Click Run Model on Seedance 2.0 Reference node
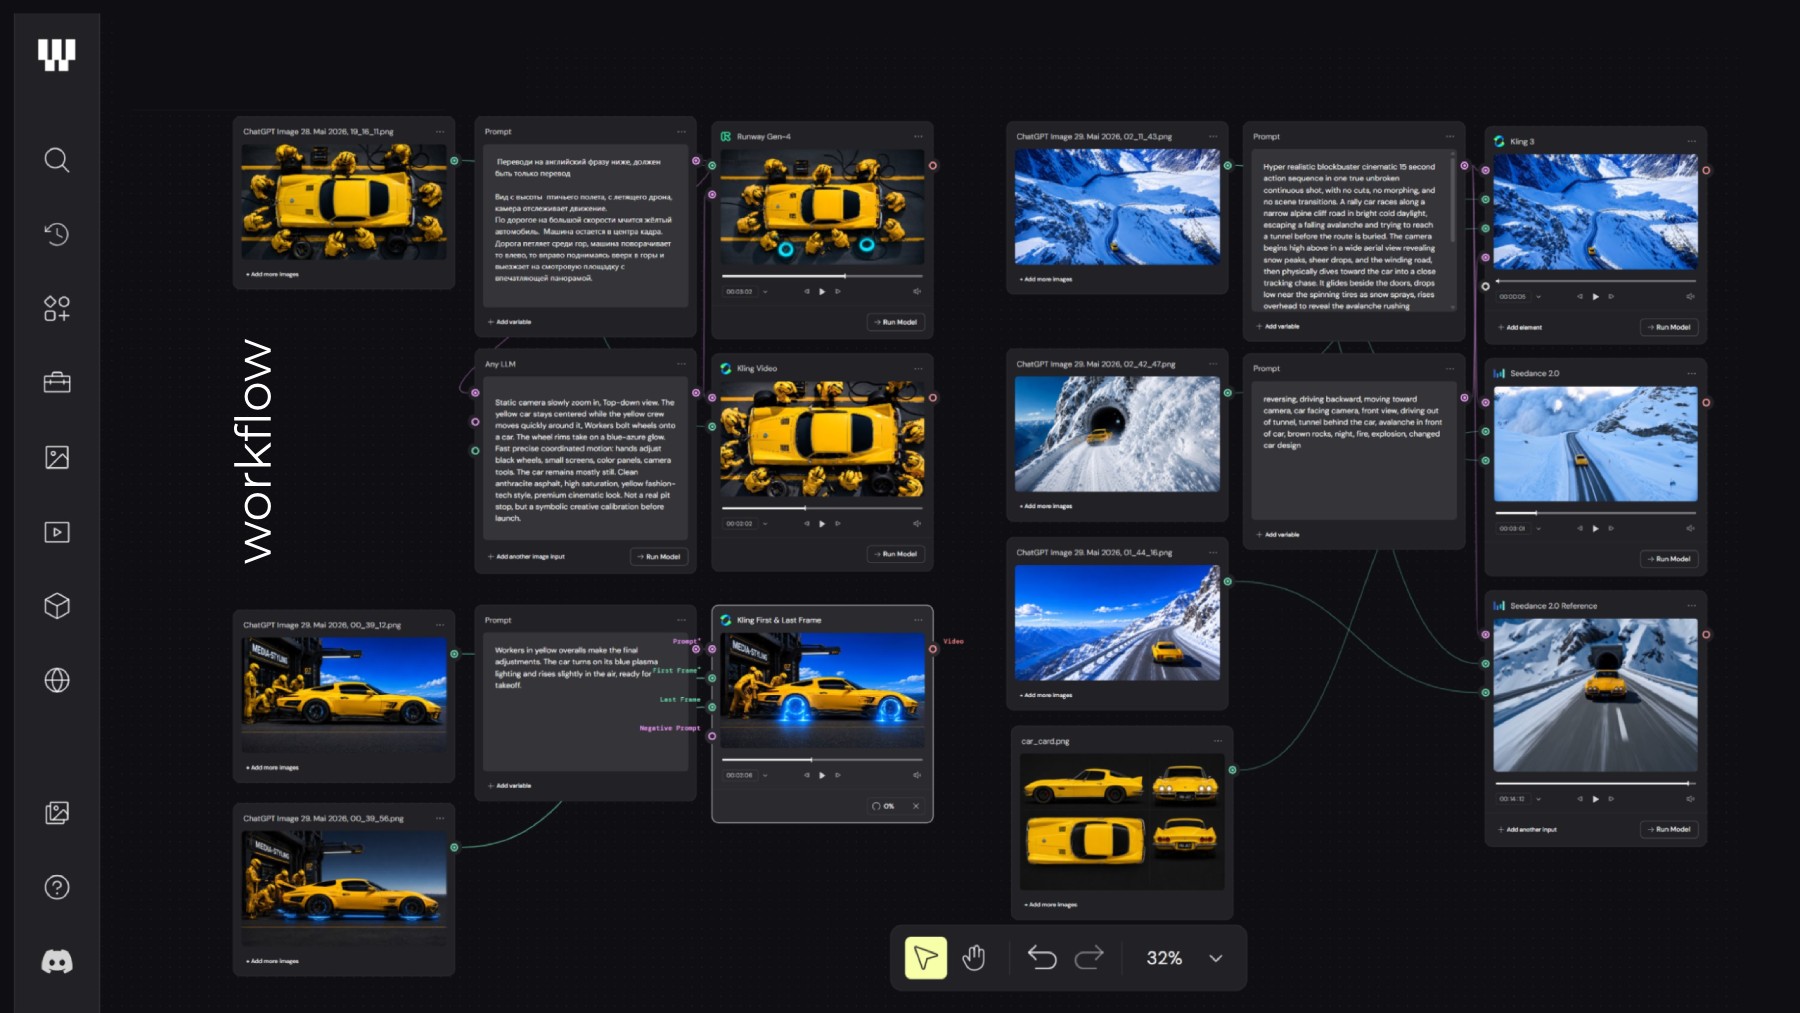Image resolution: width=1800 pixels, height=1013 pixels. pos(1669,829)
